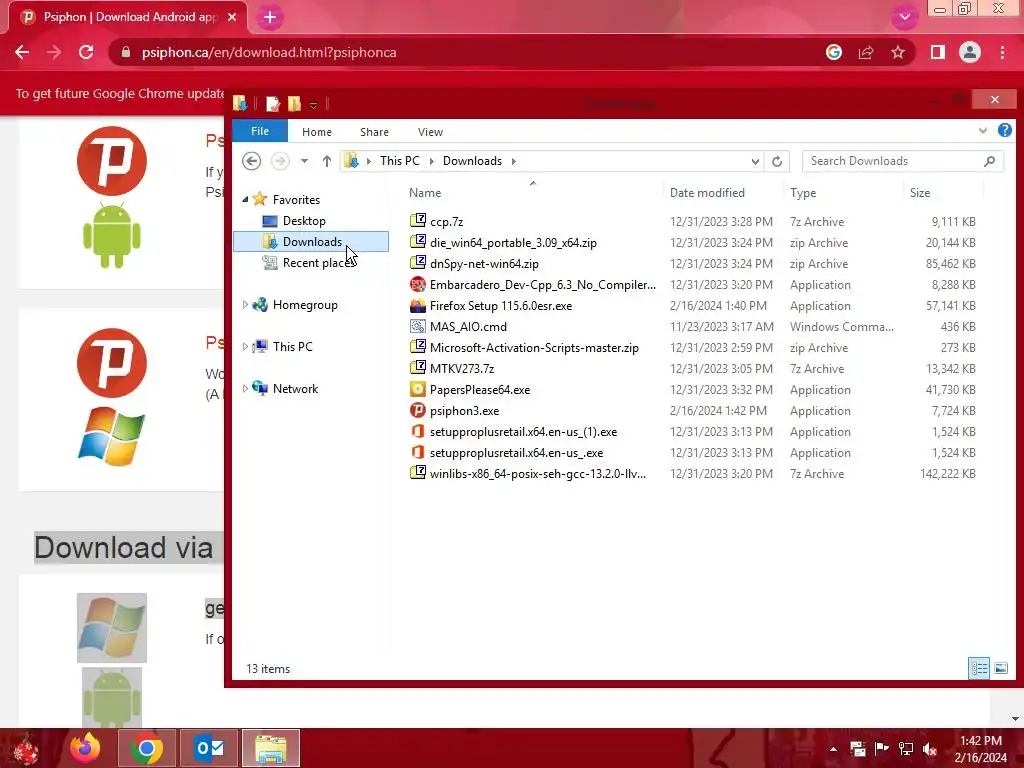Expand the This PC tree node
The width and height of the screenshot is (1024, 768).
pos(246,346)
